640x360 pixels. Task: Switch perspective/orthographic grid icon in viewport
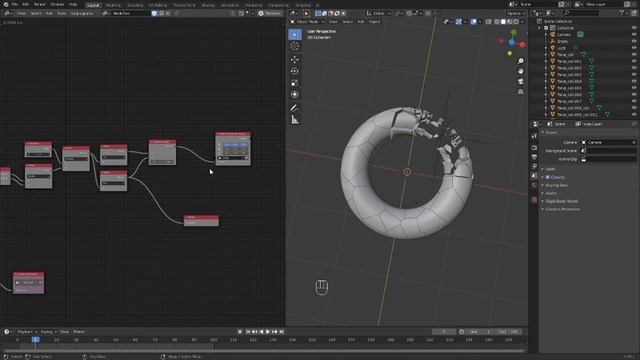521,92
